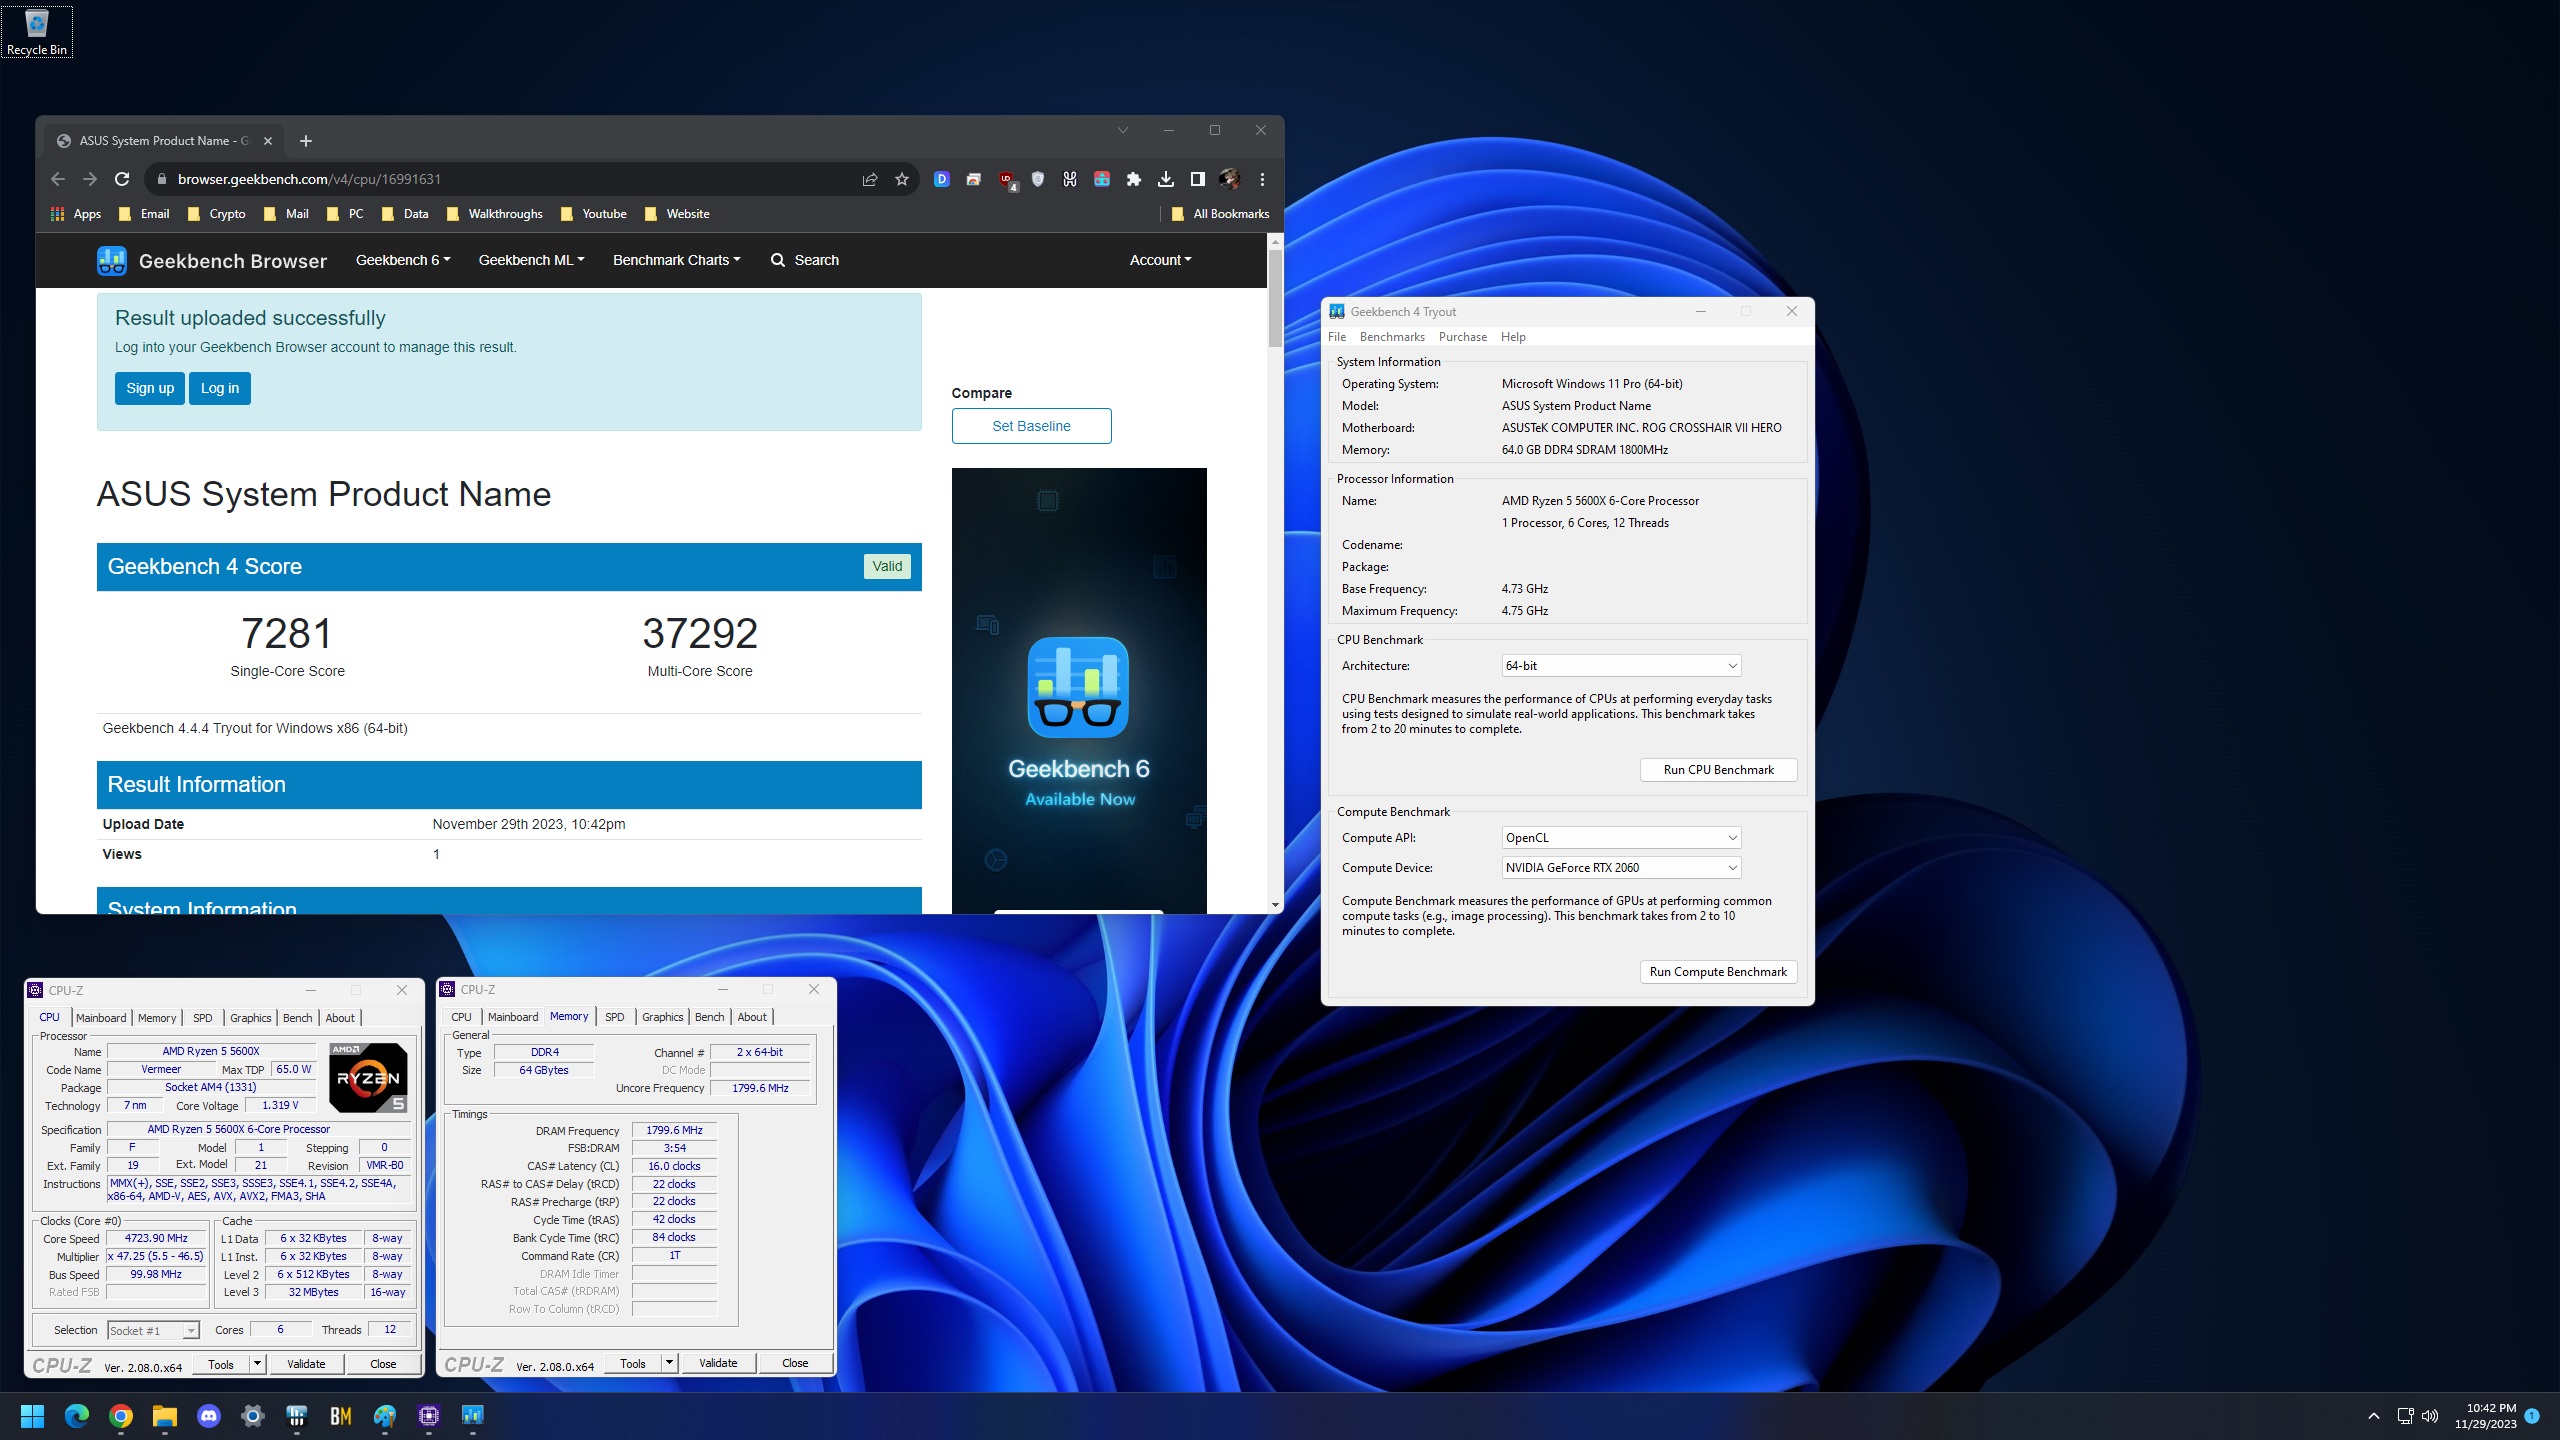Viewport: 2560px width, 1440px height.
Task: Open BM BenchMate icon in the taskbar
Action: tap(341, 1415)
